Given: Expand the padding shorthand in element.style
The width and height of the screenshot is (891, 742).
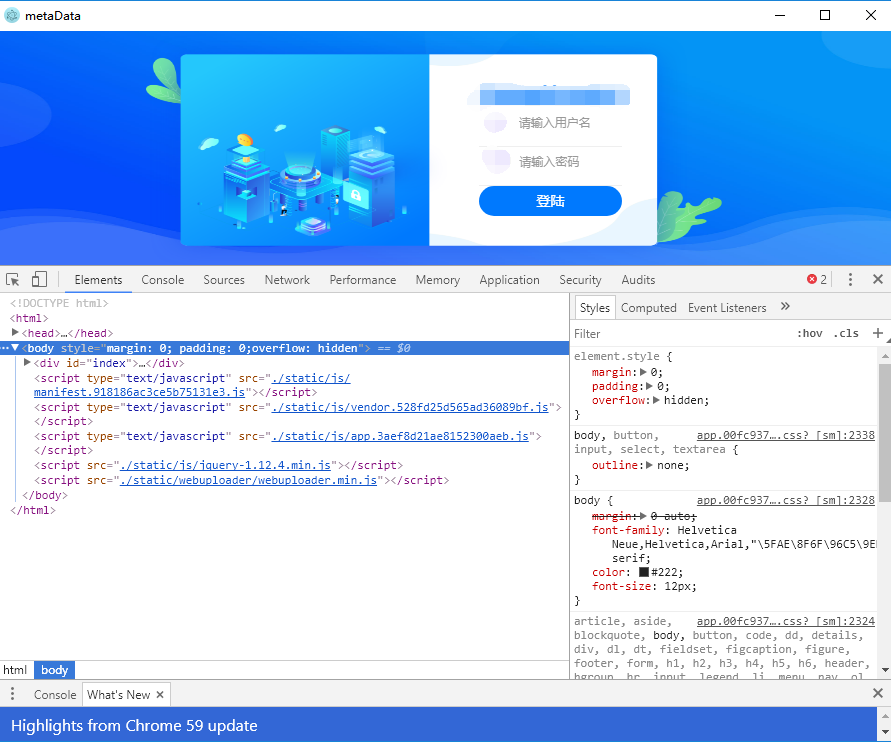Looking at the screenshot, I should click(649, 386).
